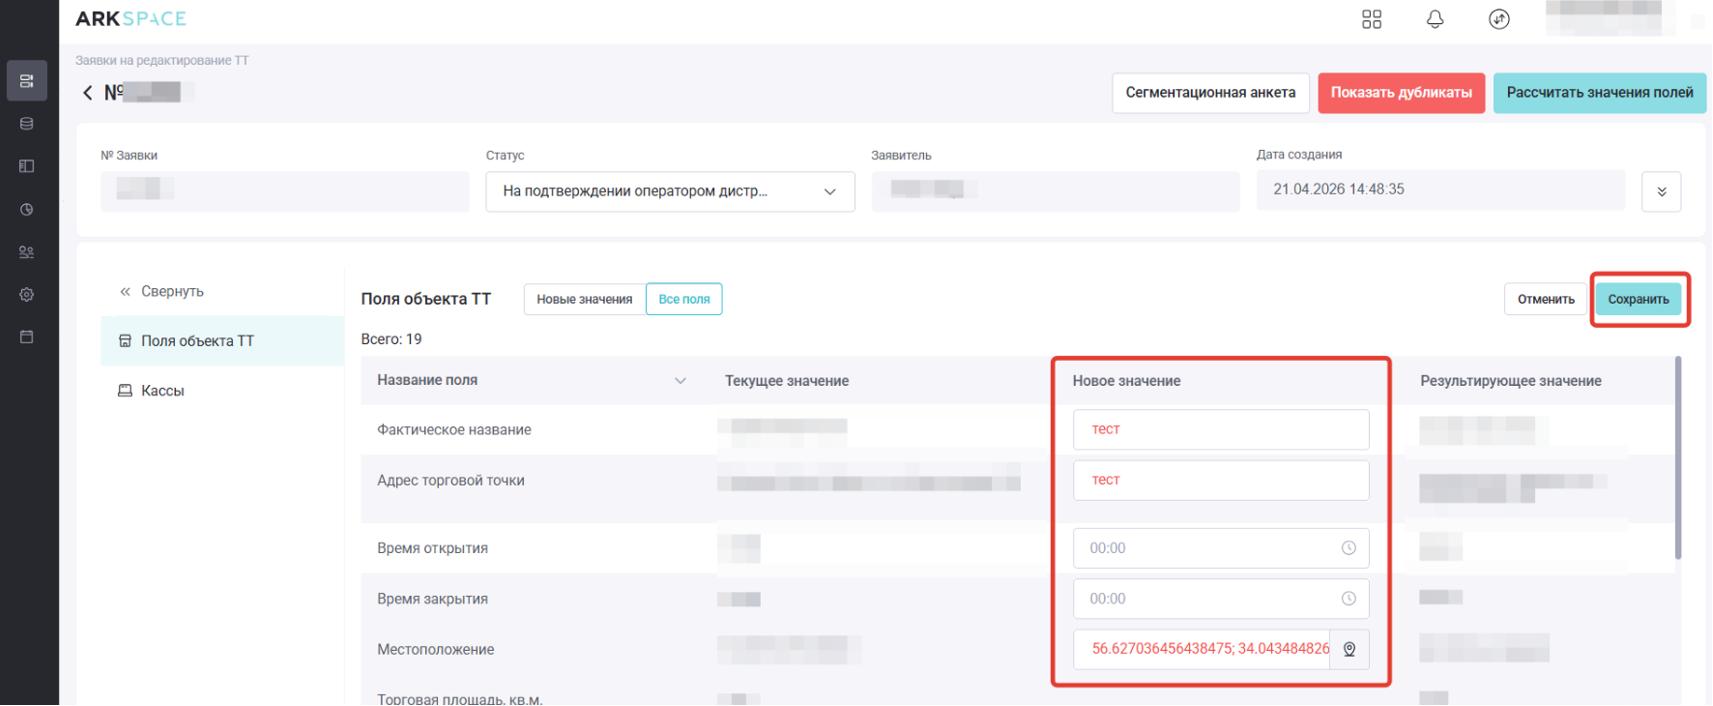This screenshot has width=1713, height=706.
Task: Switch filter to "Новые значения"
Action: point(584,299)
